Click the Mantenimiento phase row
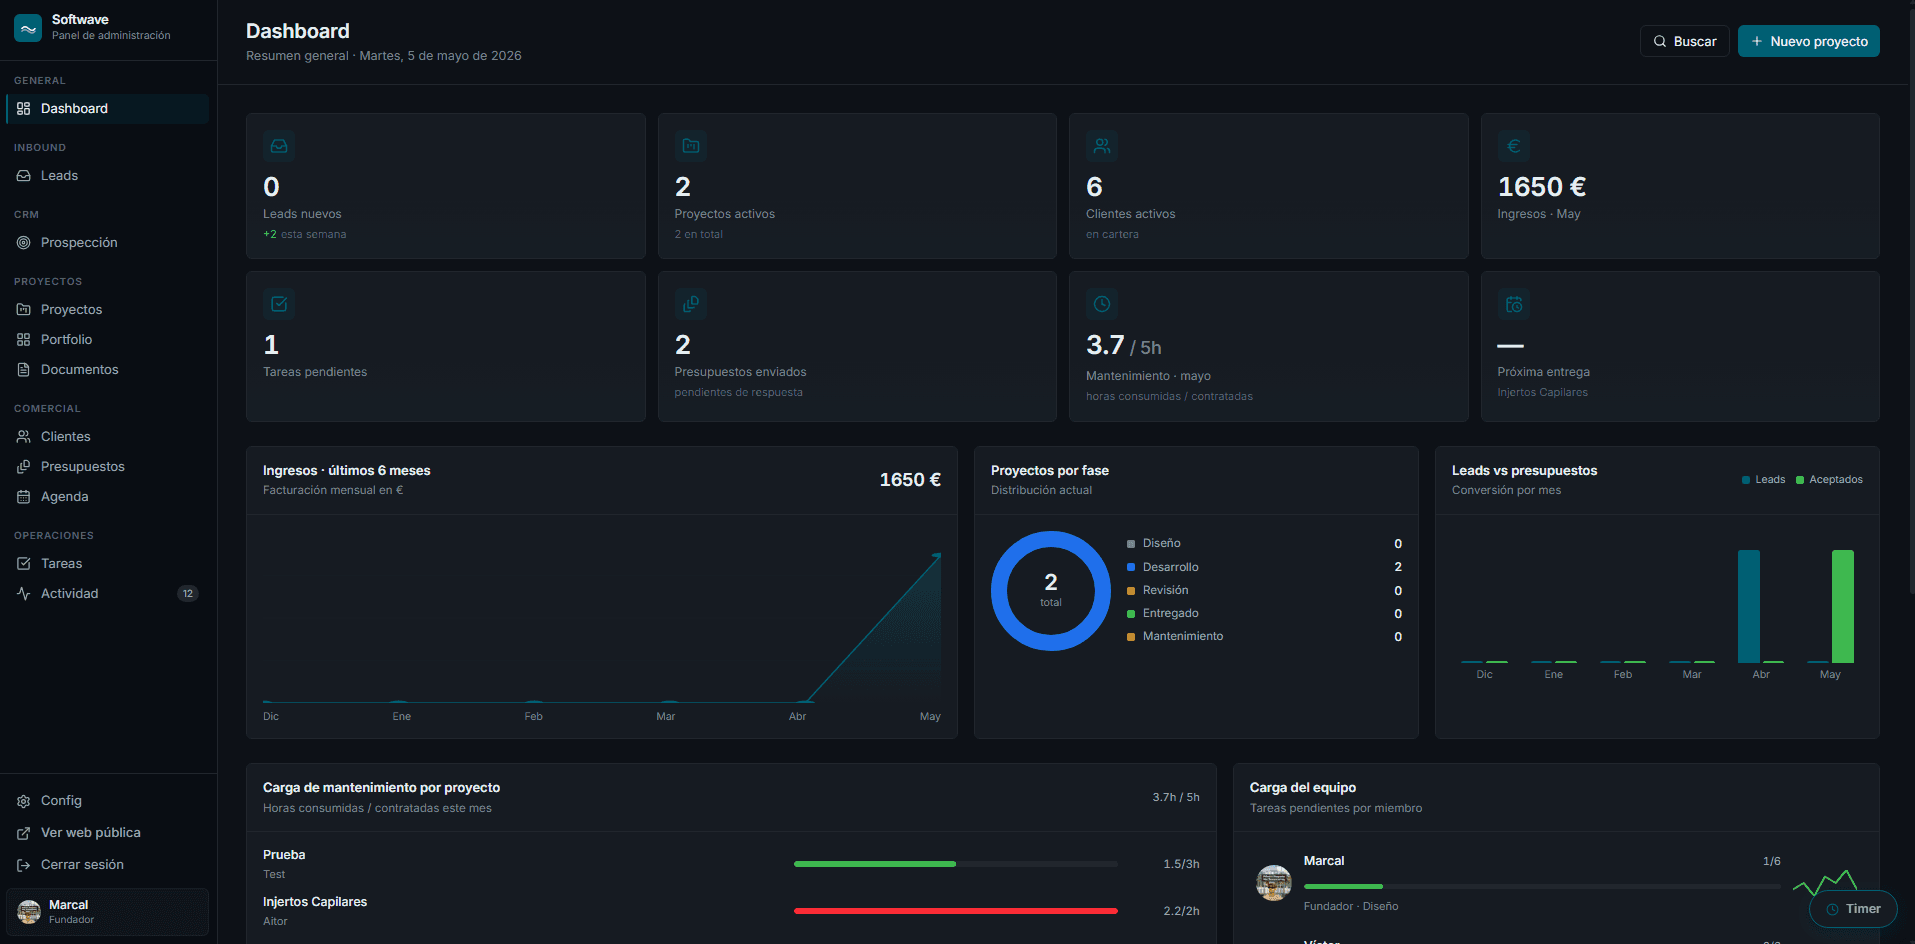This screenshot has width=1915, height=944. click(1264, 637)
